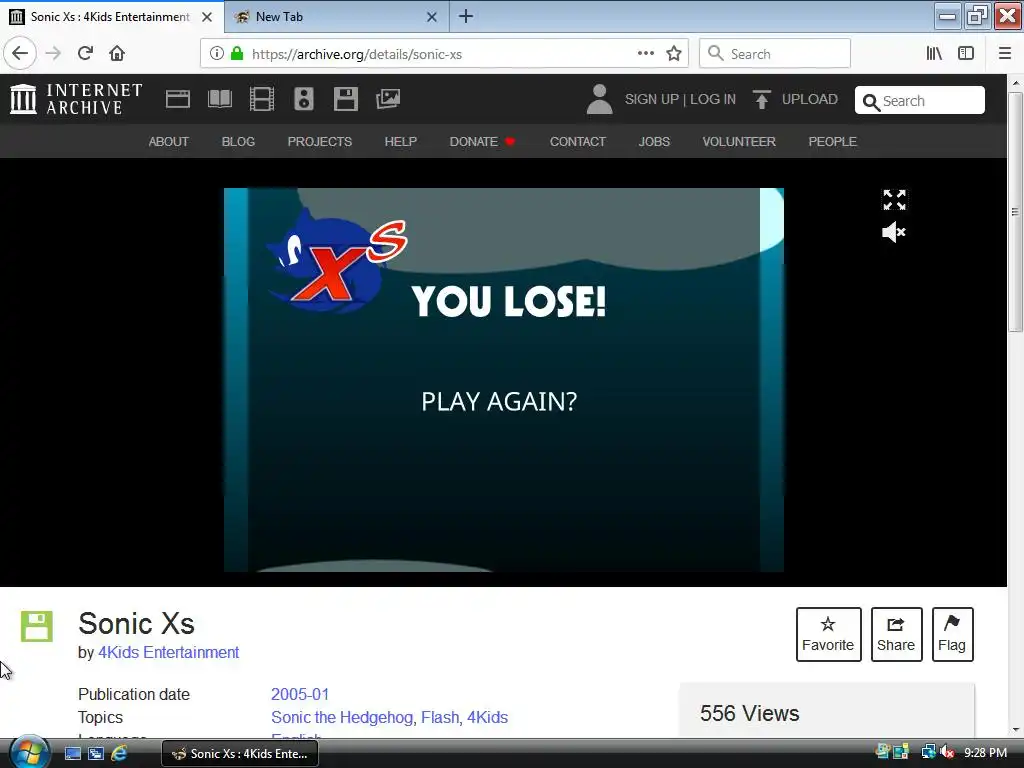1024x768 pixels.
Task: Open the browser home page
Action: [x=117, y=54]
